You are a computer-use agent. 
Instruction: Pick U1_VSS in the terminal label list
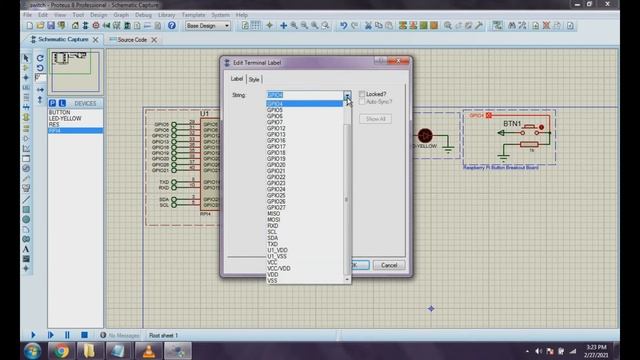pos(304,256)
